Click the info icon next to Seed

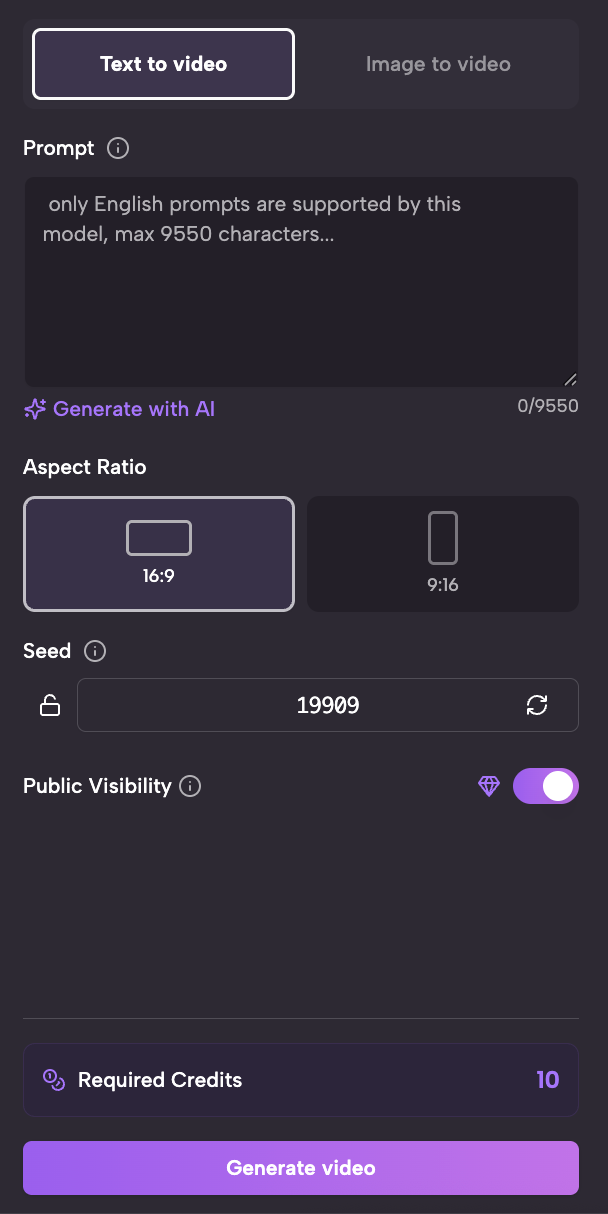tap(95, 652)
